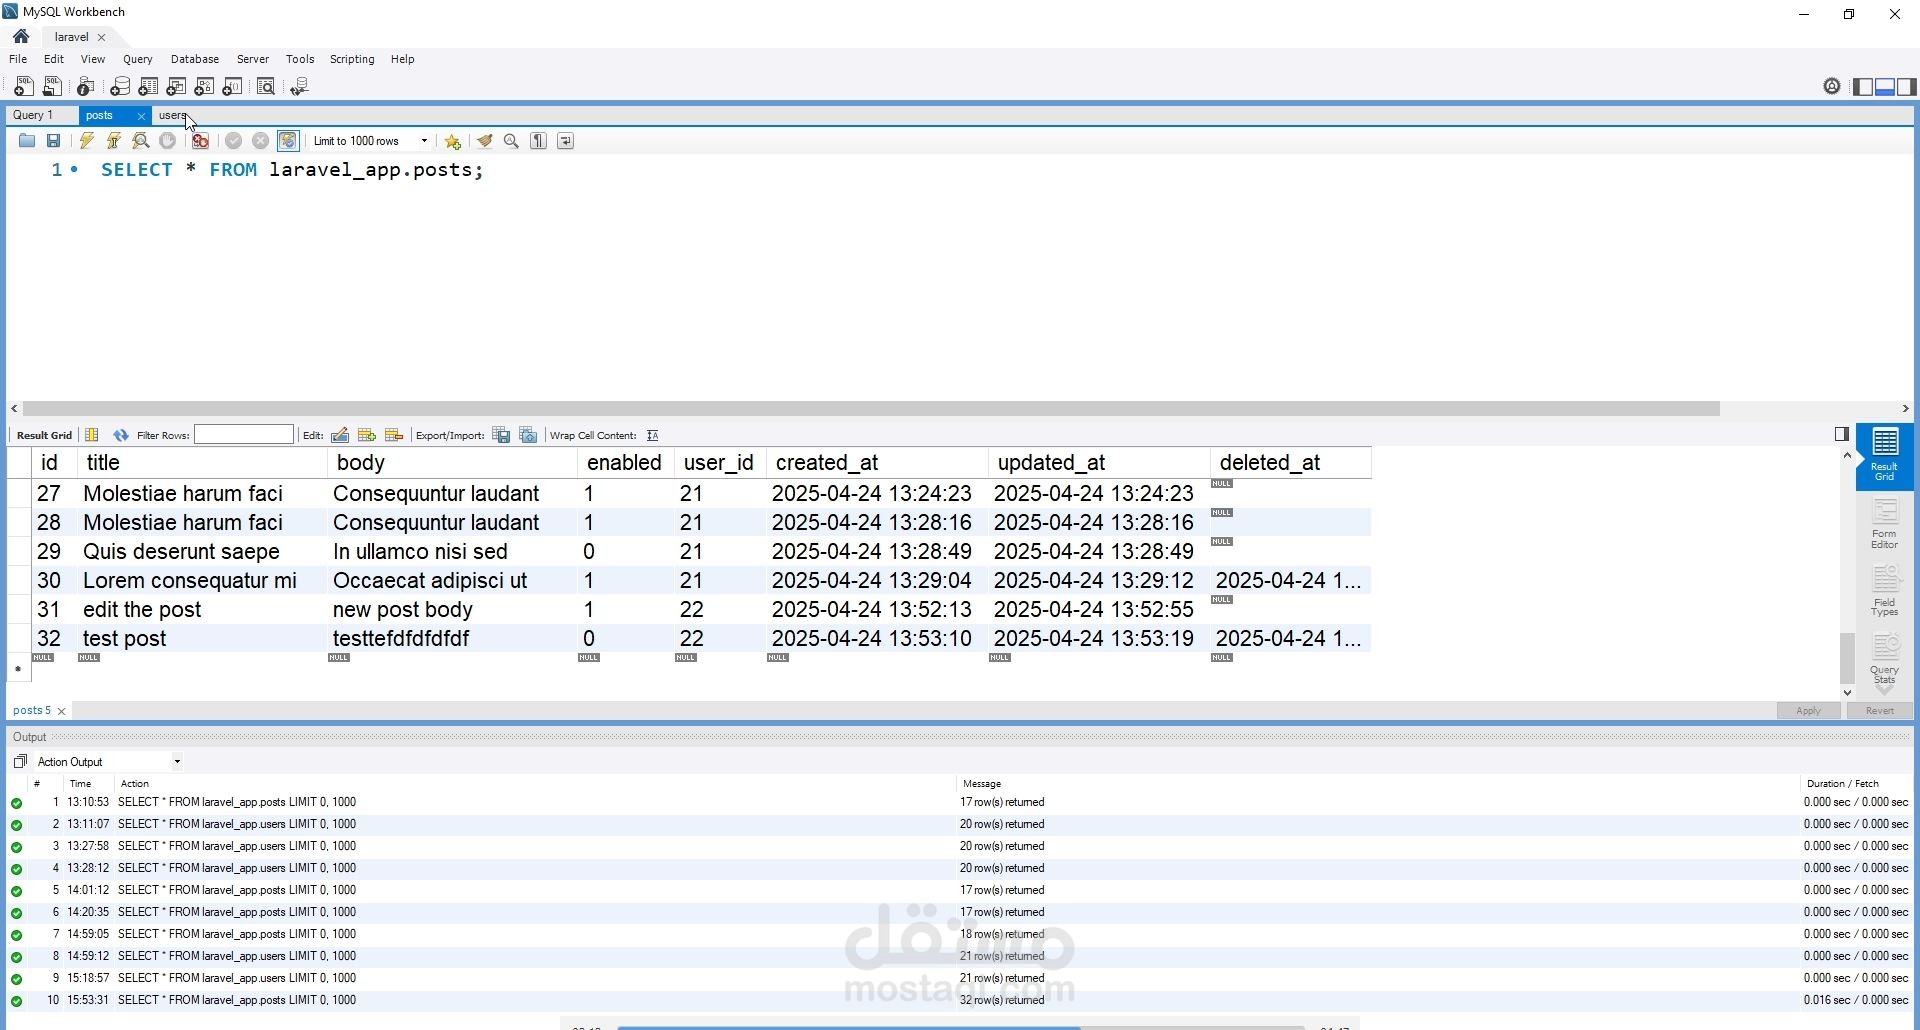The width and height of the screenshot is (1920, 1030).
Task: Open the File menu
Action: 18,59
